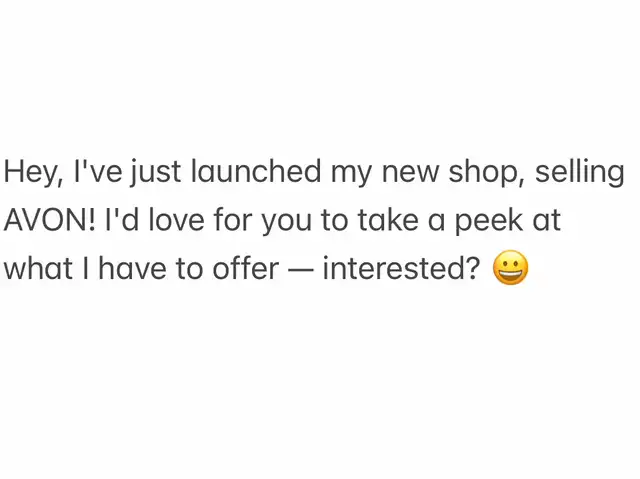Place cursor on the word "love"
This screenshot has width=640, height=479.
[x=176, y=220]
